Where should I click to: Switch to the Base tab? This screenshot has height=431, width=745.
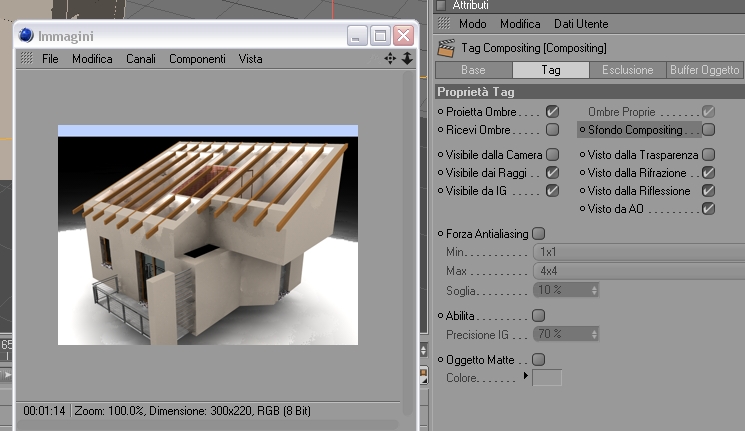coord(474,70)
